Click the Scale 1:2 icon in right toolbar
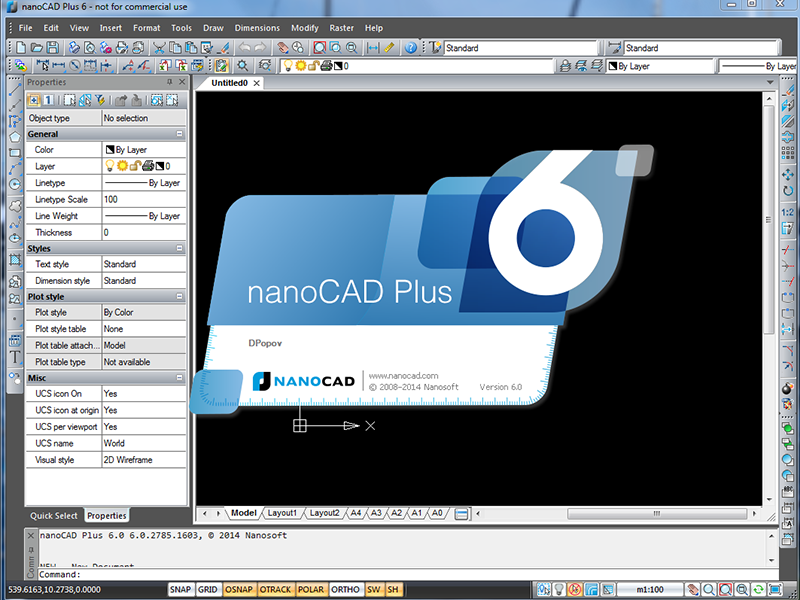 click(788, 212)
